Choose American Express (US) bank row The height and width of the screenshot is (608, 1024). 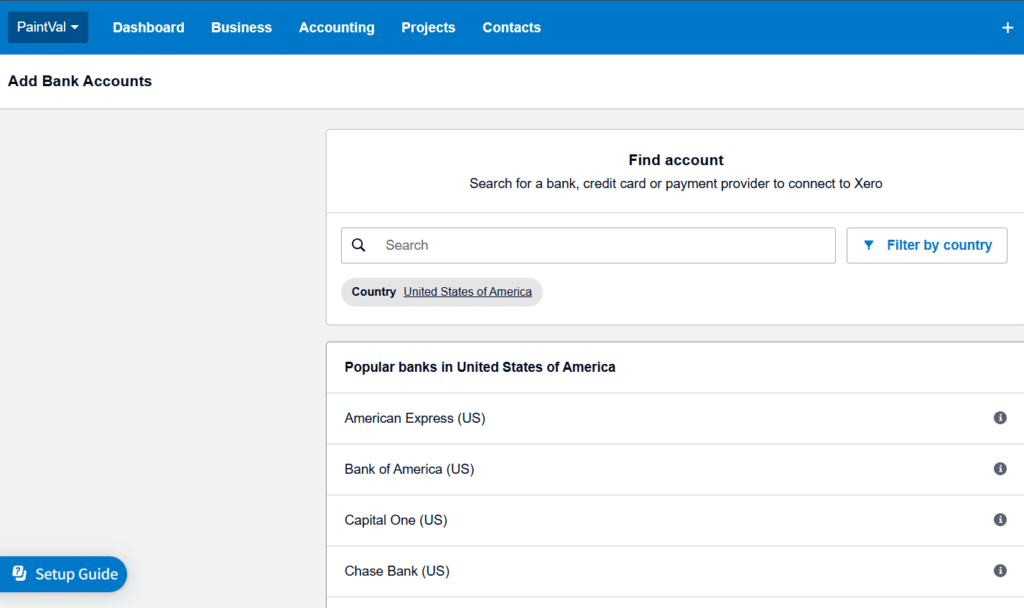click(x=414, y=418)
